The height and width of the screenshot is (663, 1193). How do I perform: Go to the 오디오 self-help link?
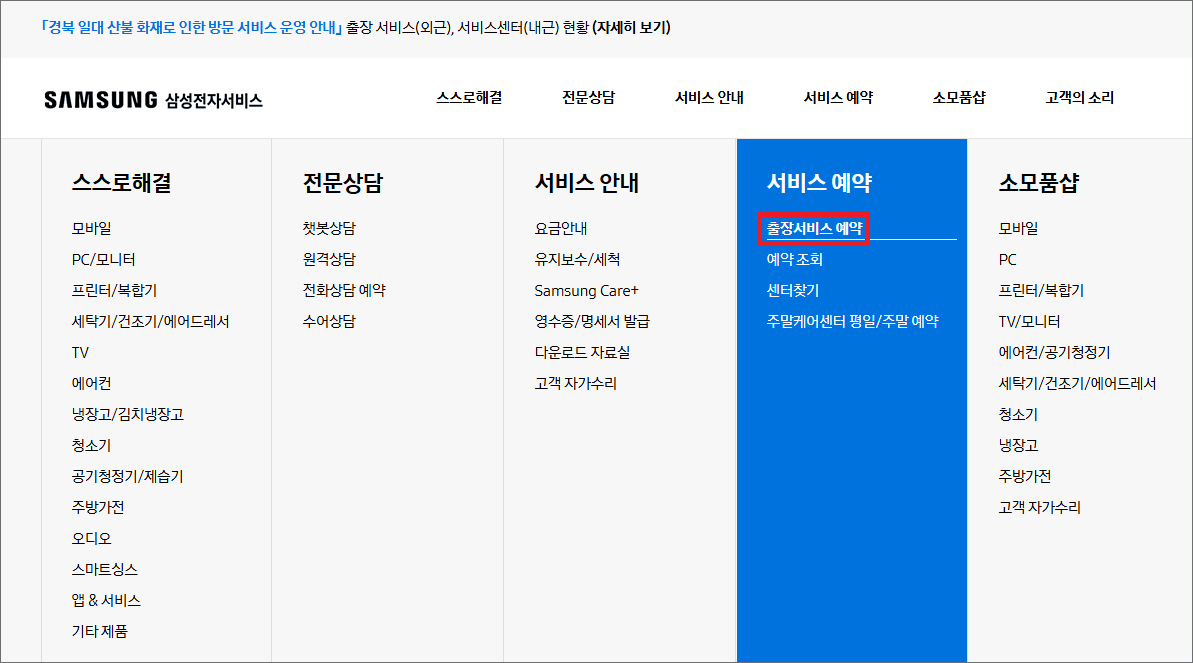(x=91, y=538)
